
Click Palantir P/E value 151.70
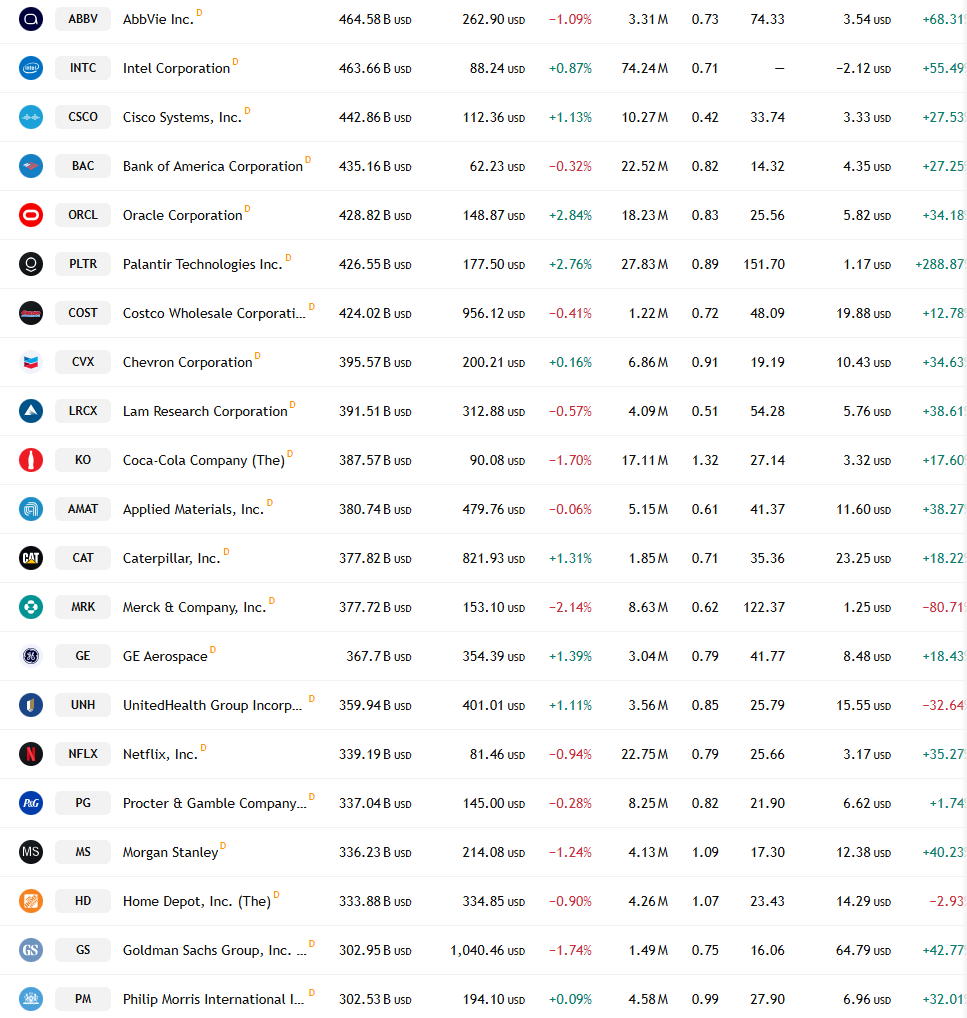click(x=764, y=264)
